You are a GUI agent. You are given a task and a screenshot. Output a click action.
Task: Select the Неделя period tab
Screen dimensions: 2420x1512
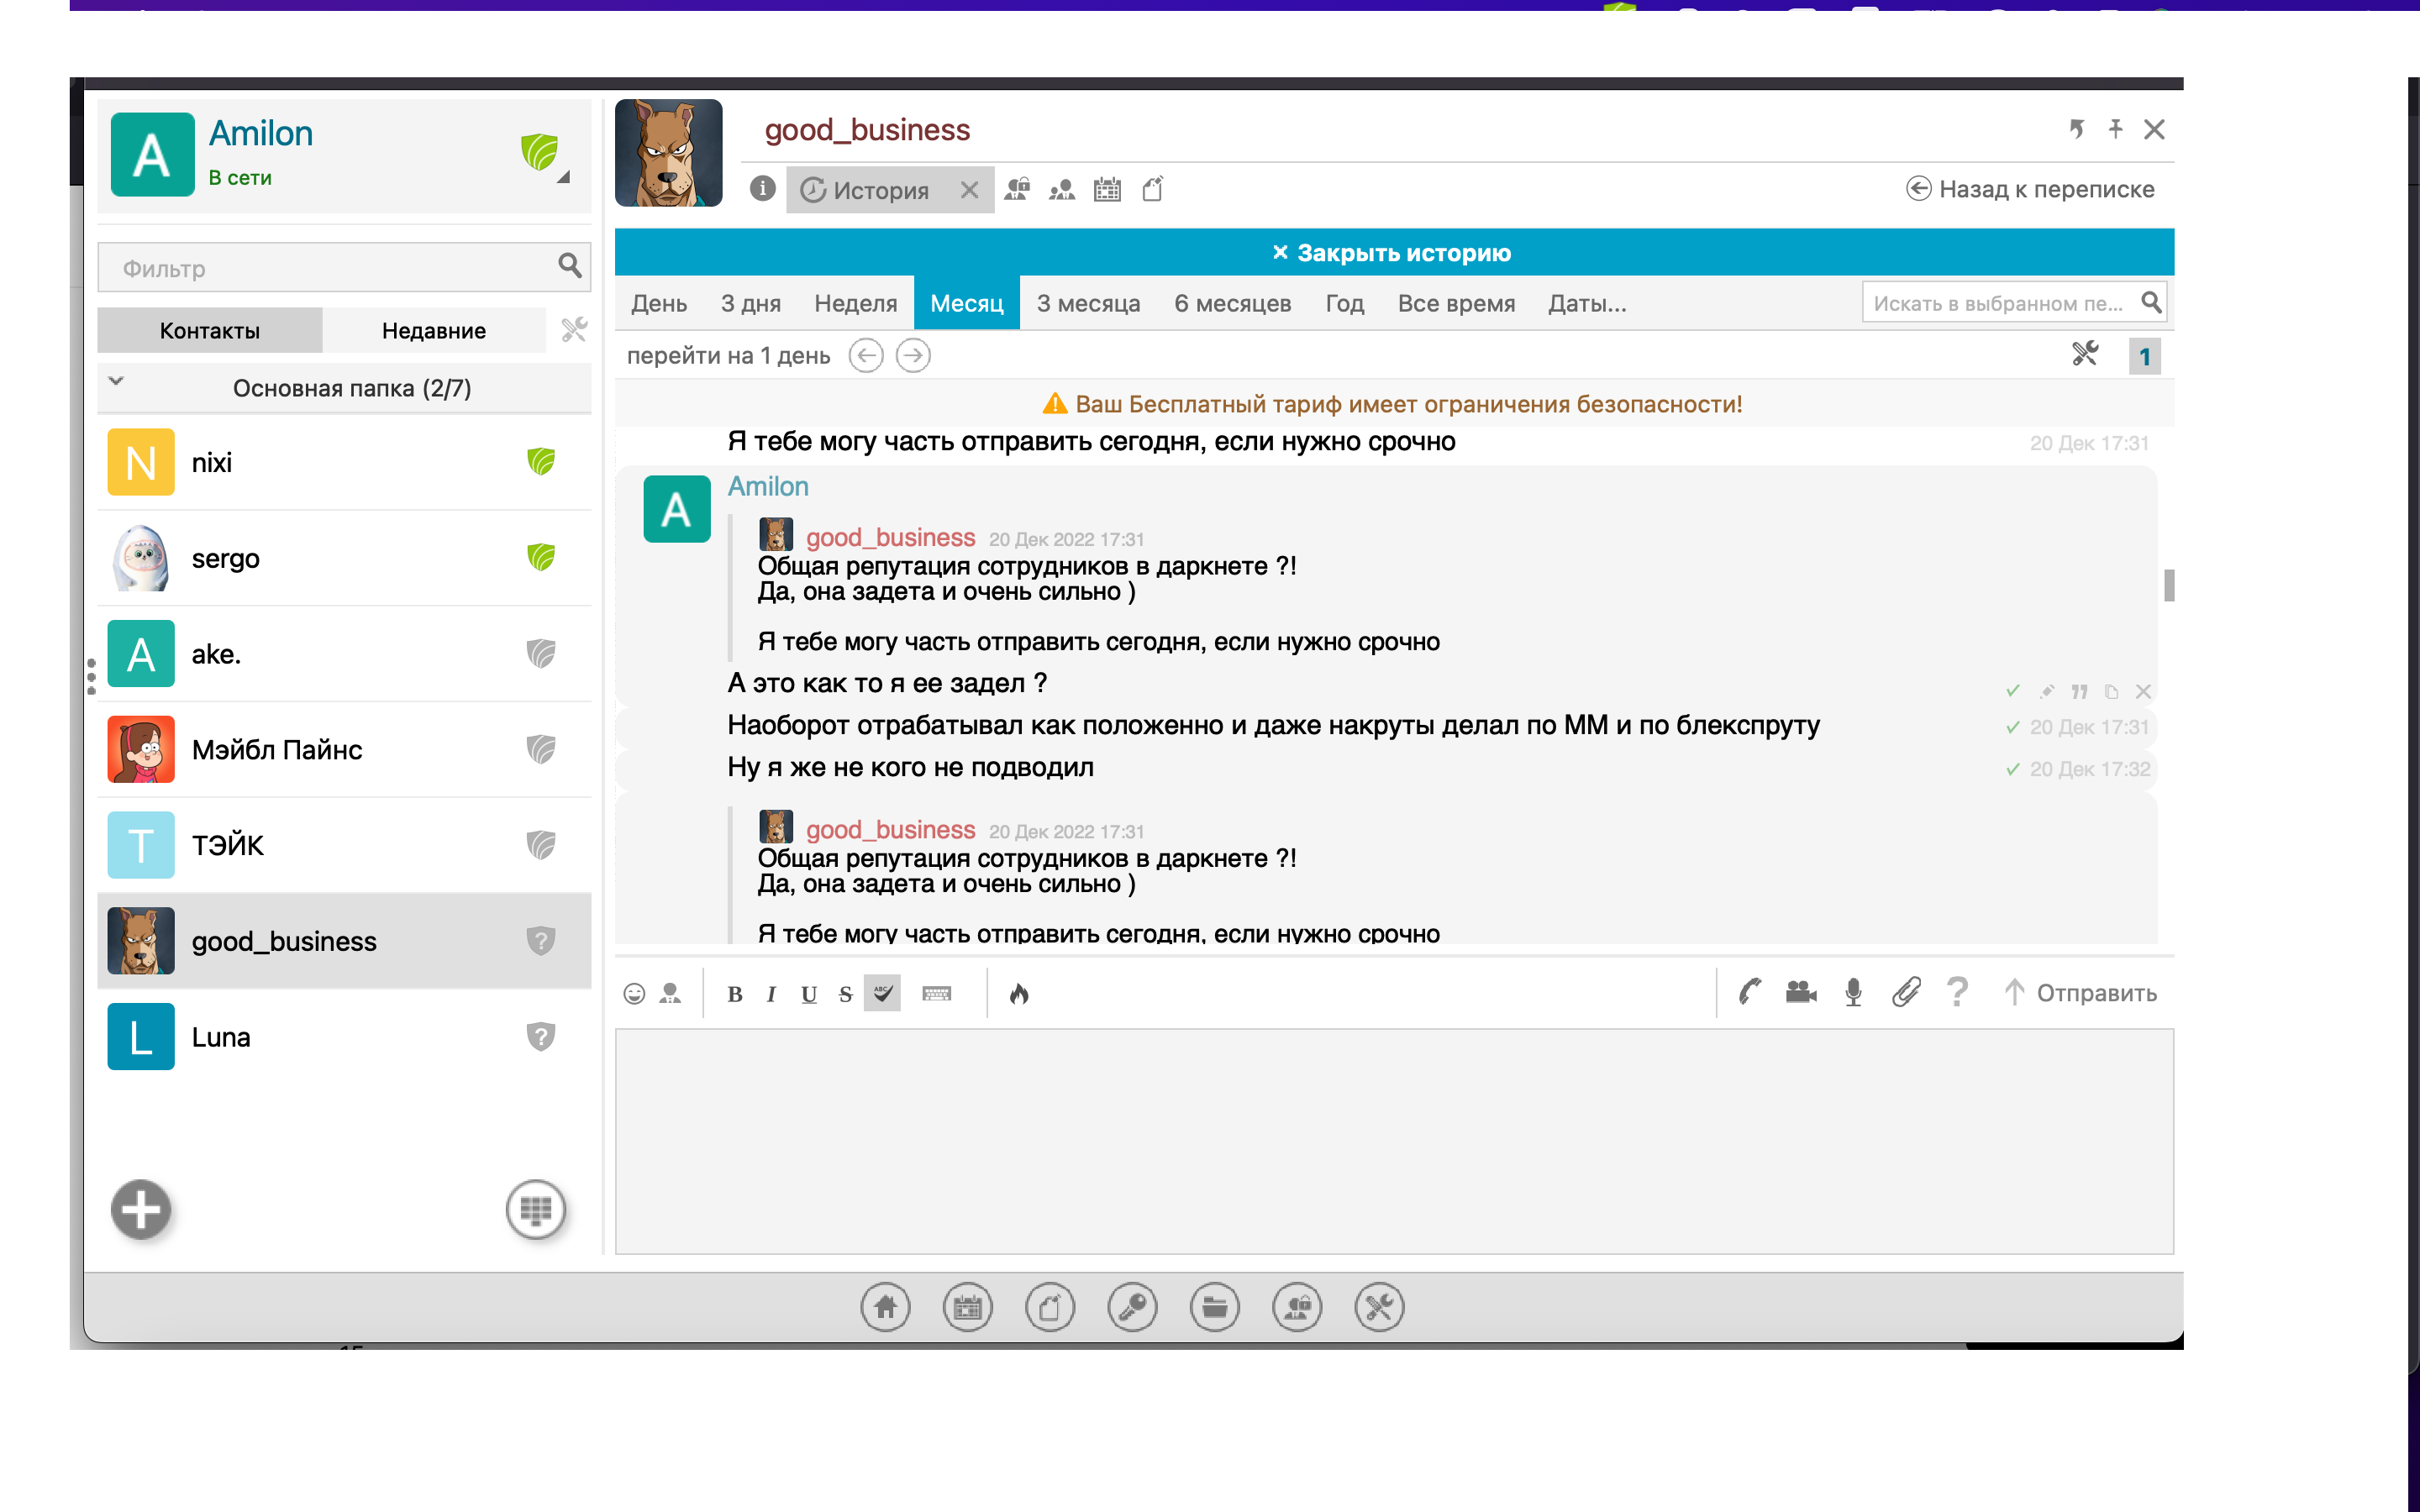click(855, 303)
